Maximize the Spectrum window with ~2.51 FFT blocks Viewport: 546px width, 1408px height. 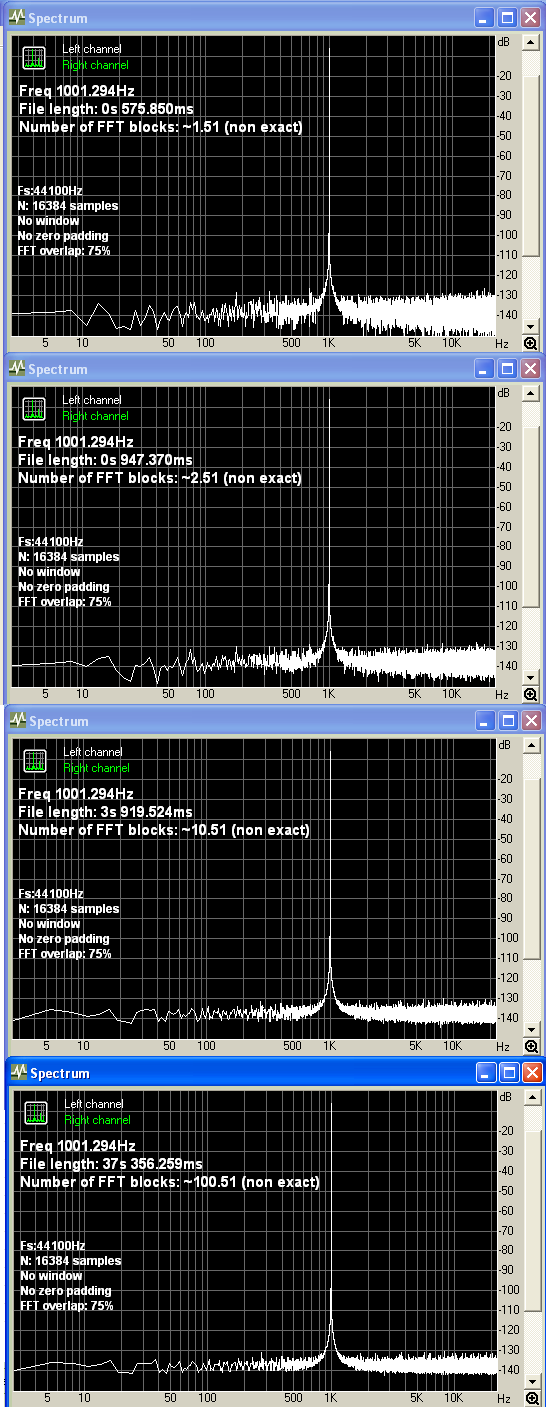507,369
